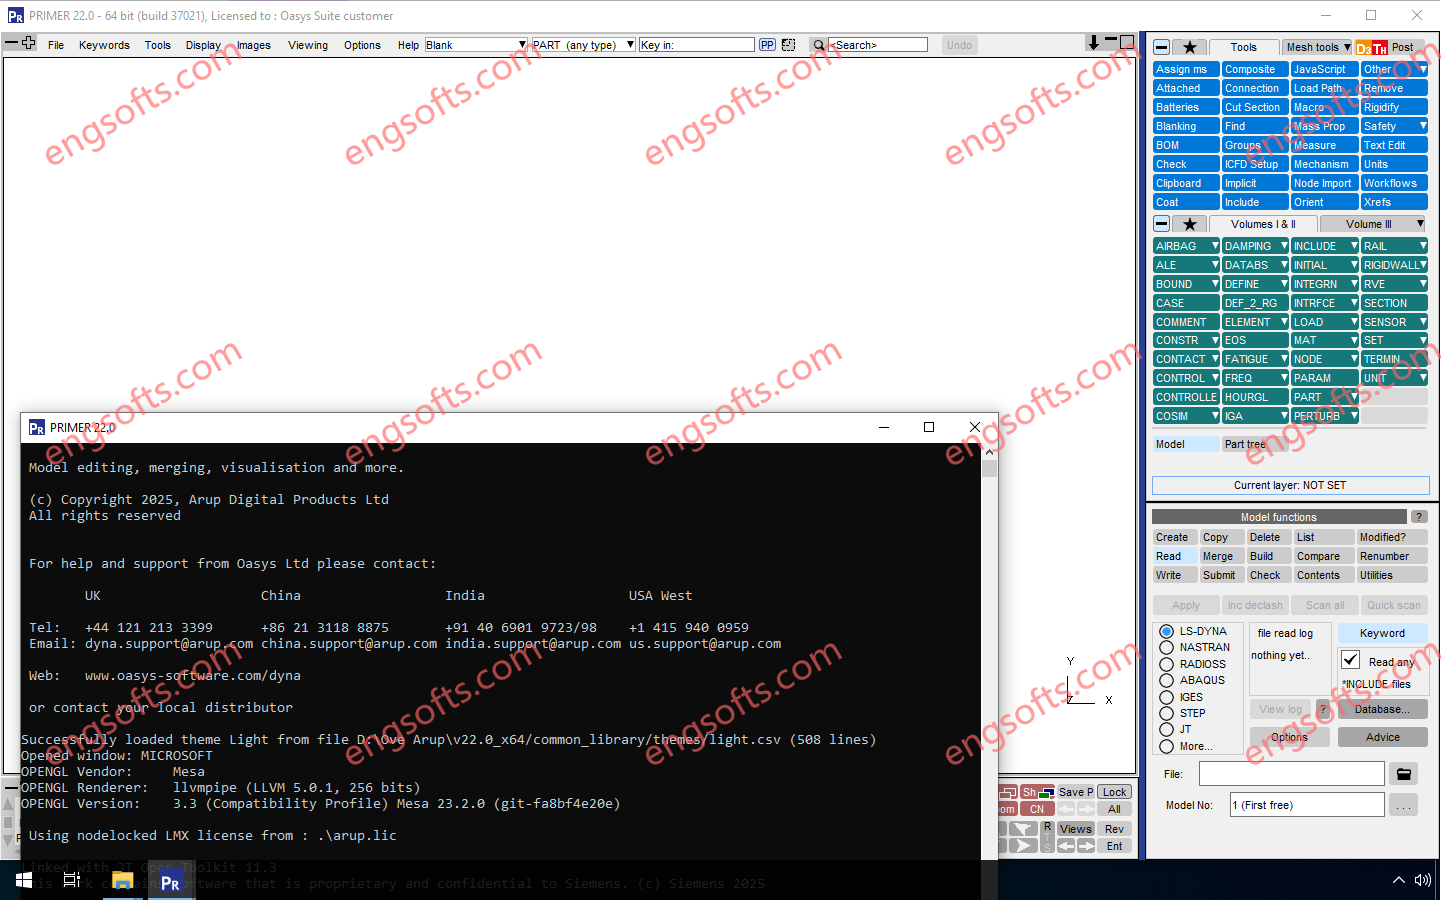Toggle the Read any *INCLUDE files checkbox
Image resolution: width=1441 pixels, height=901 pixels.
[x=1350, y=660]
